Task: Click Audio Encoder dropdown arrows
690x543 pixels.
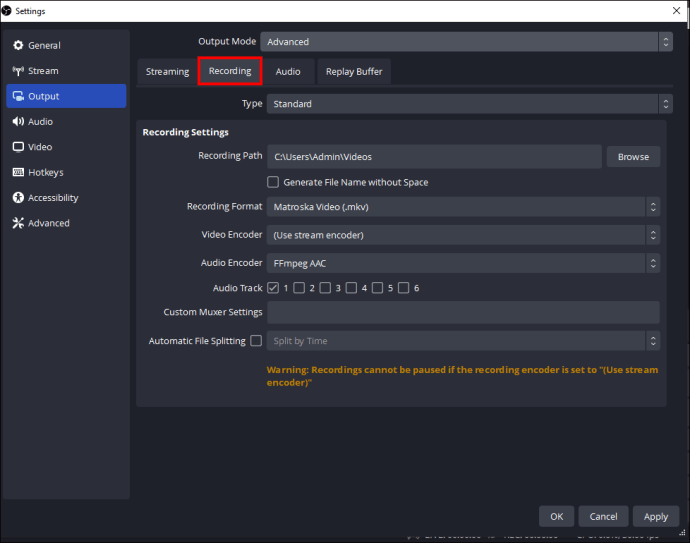Action: pos(653,263)
